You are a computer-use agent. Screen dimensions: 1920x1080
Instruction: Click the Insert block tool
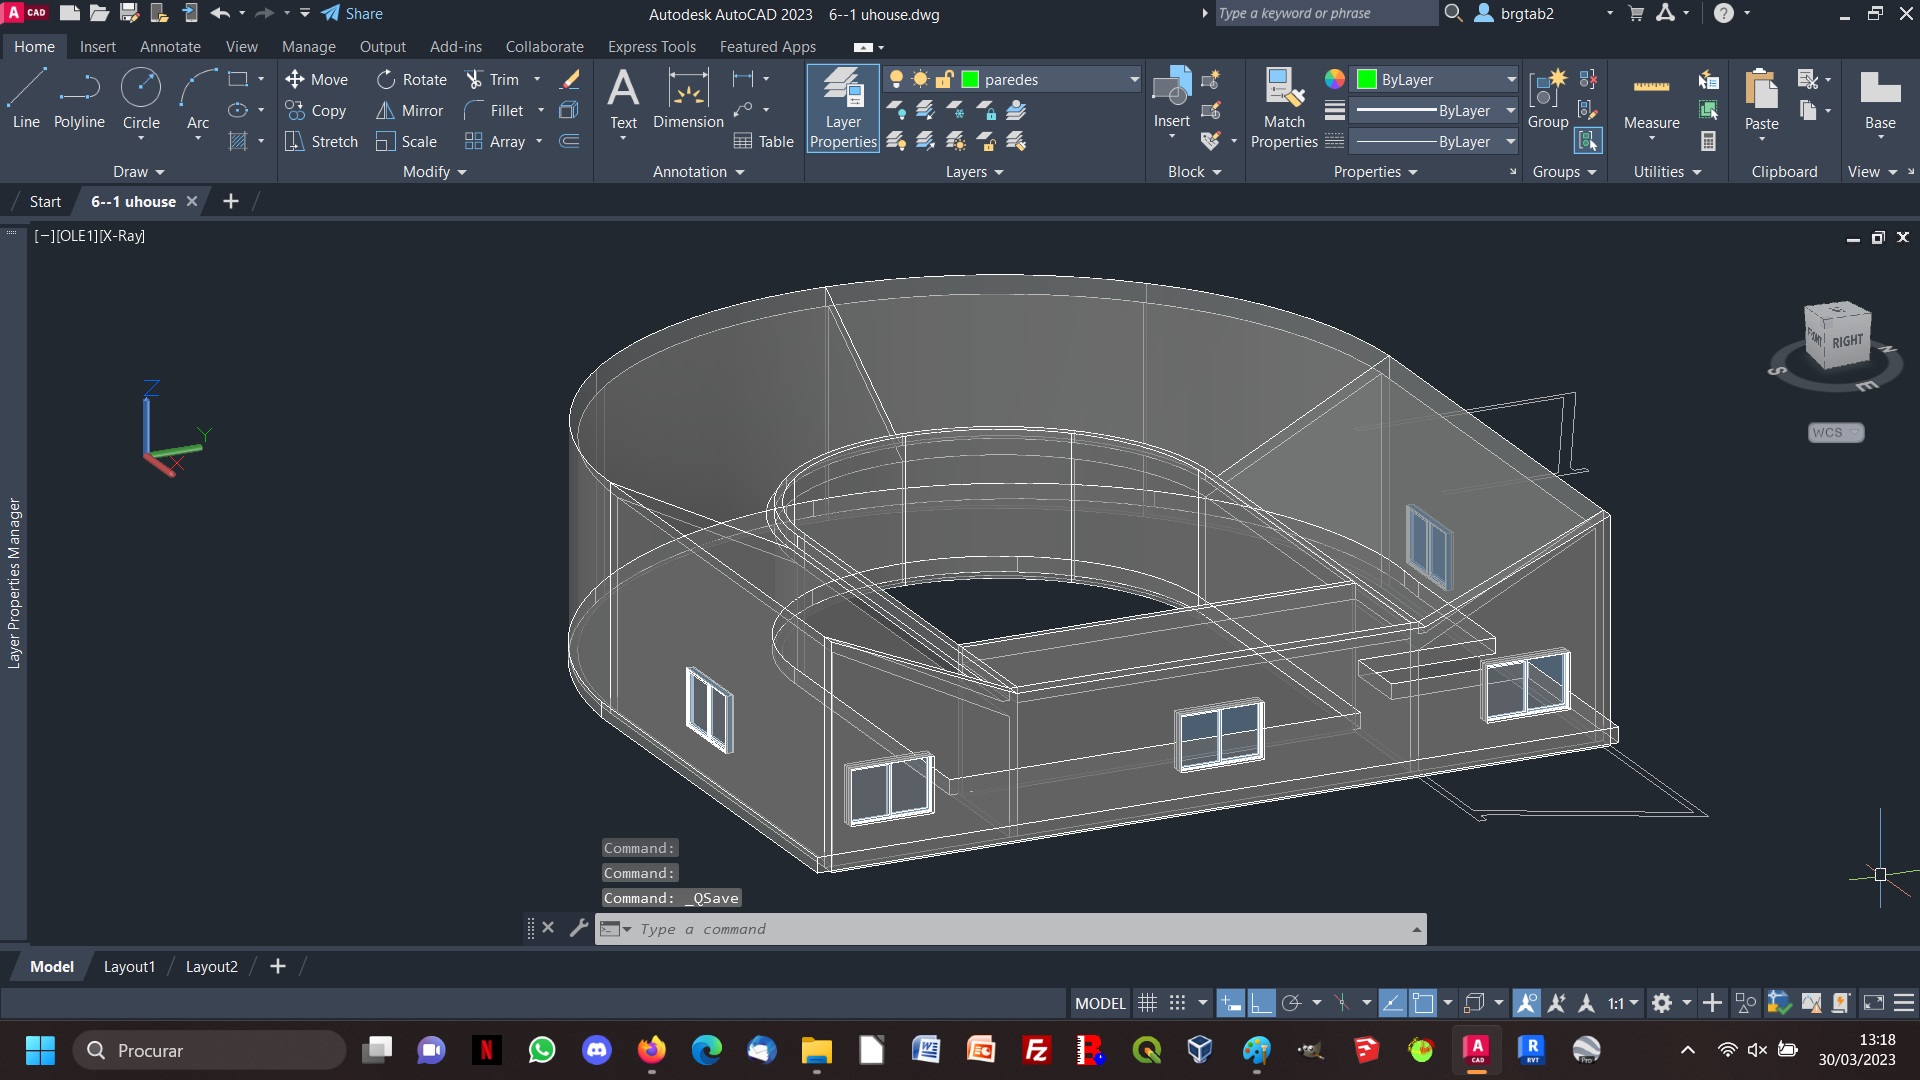pyautogui.click(x=1171, y=98)
